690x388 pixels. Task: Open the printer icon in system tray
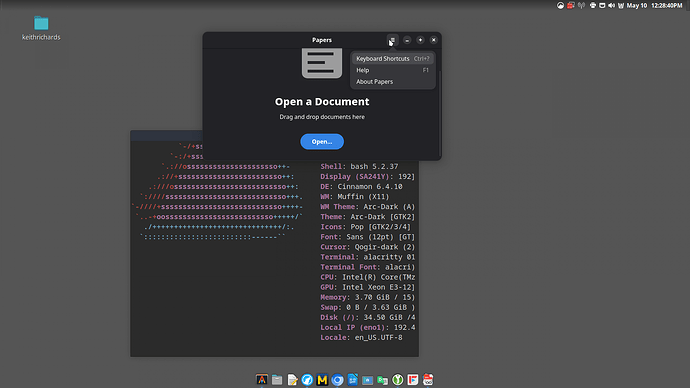[x=593, y=6]
